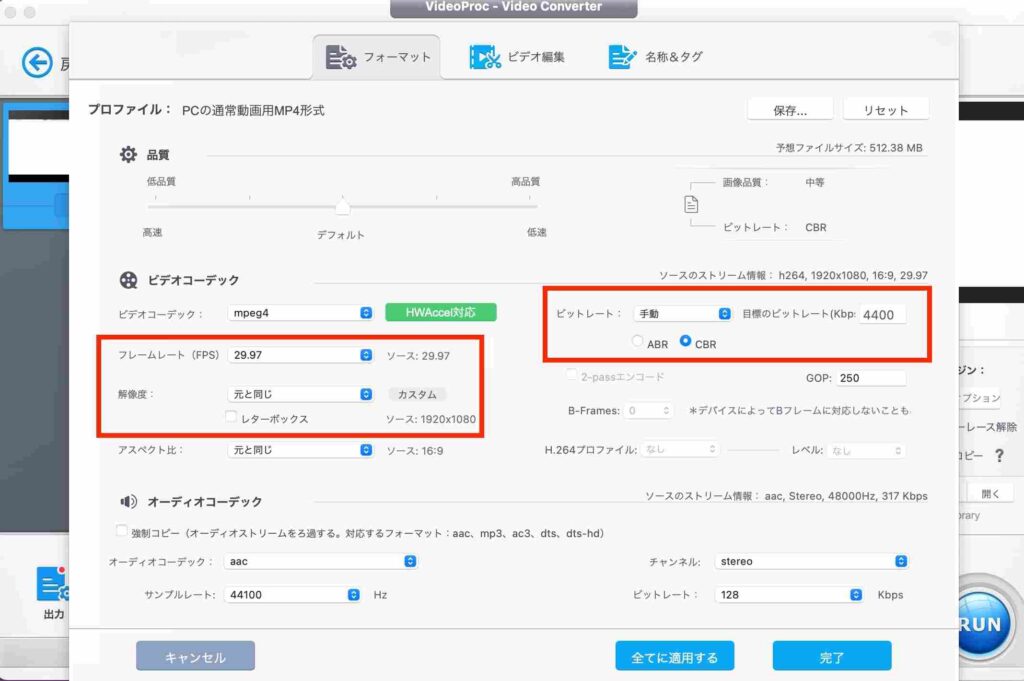Image resolution: width=1024 pixels, height=681 pixels.
Task: Click the 予想ファイルサイズ: 512.38 MB text
Action: 849,148
